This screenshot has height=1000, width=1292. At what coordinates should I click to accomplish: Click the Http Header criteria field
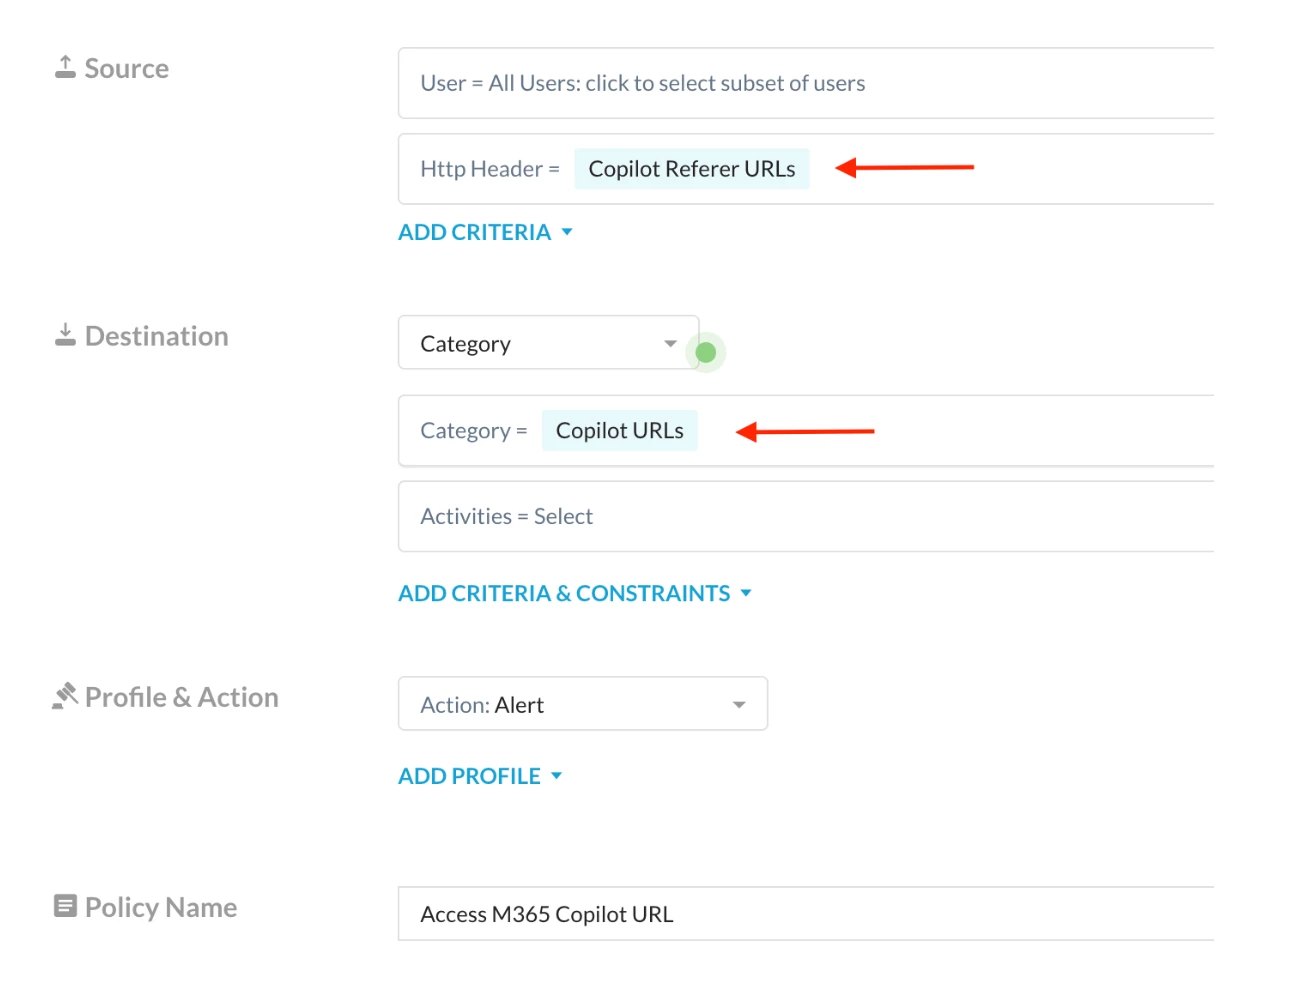tap(1050, 169)
